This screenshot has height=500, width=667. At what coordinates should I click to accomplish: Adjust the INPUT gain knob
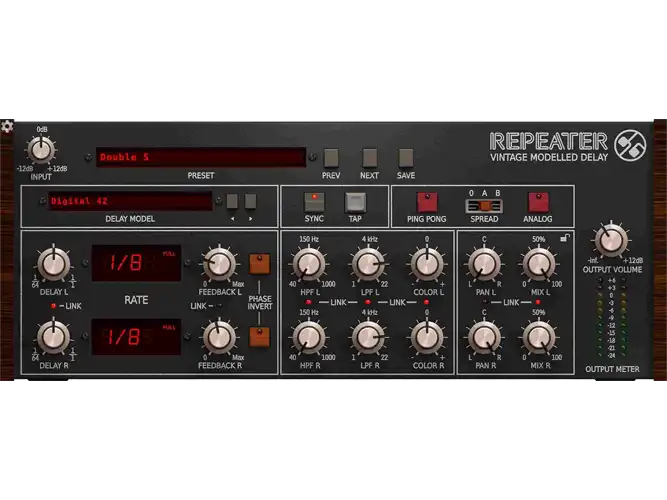click(41, 150)
